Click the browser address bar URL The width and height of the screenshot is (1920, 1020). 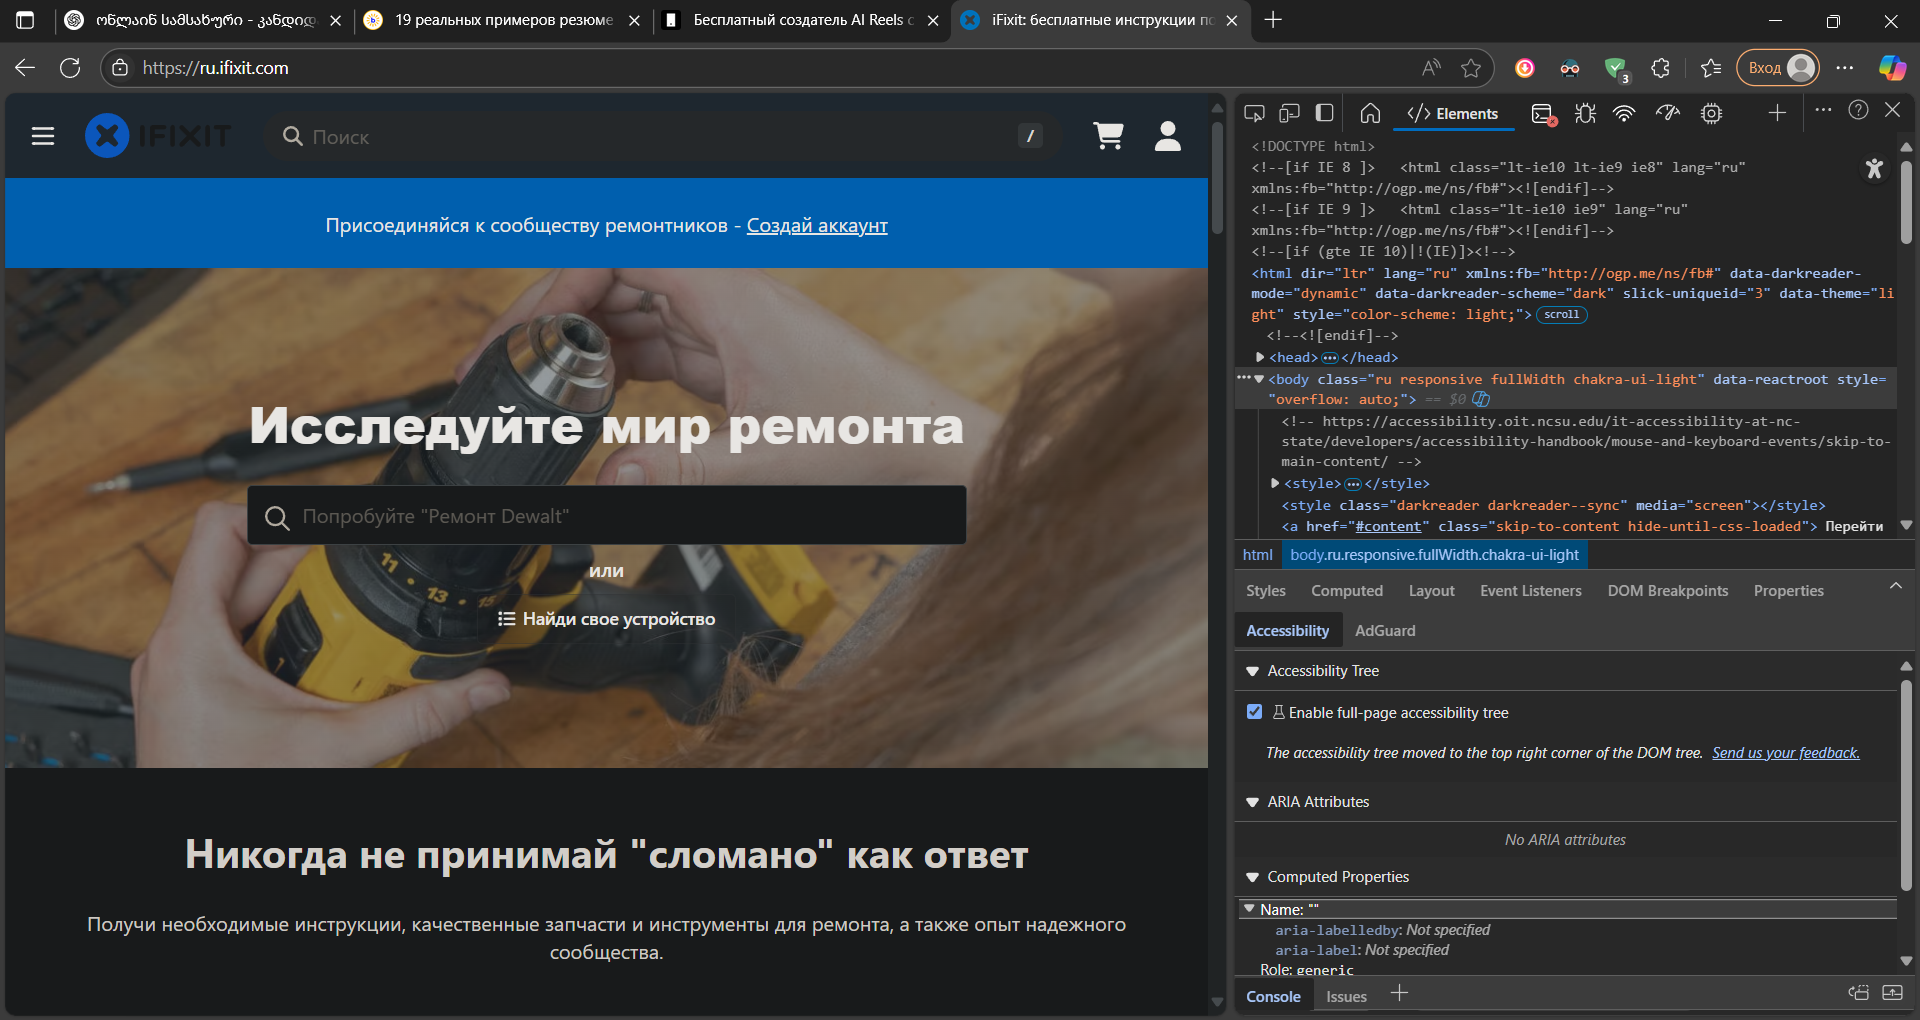coord(215,68)
